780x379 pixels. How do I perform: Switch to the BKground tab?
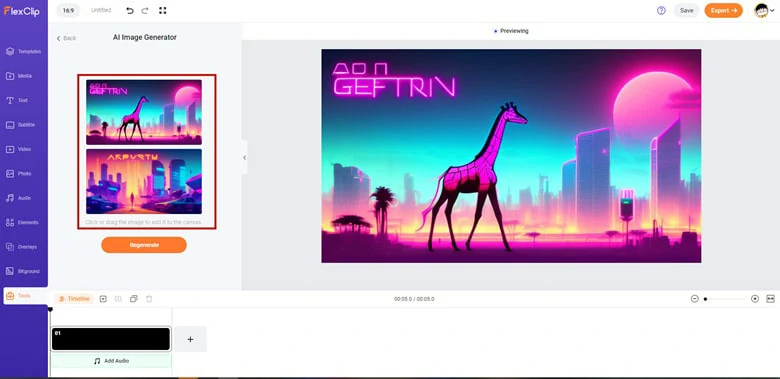click(x=23, y=271)
